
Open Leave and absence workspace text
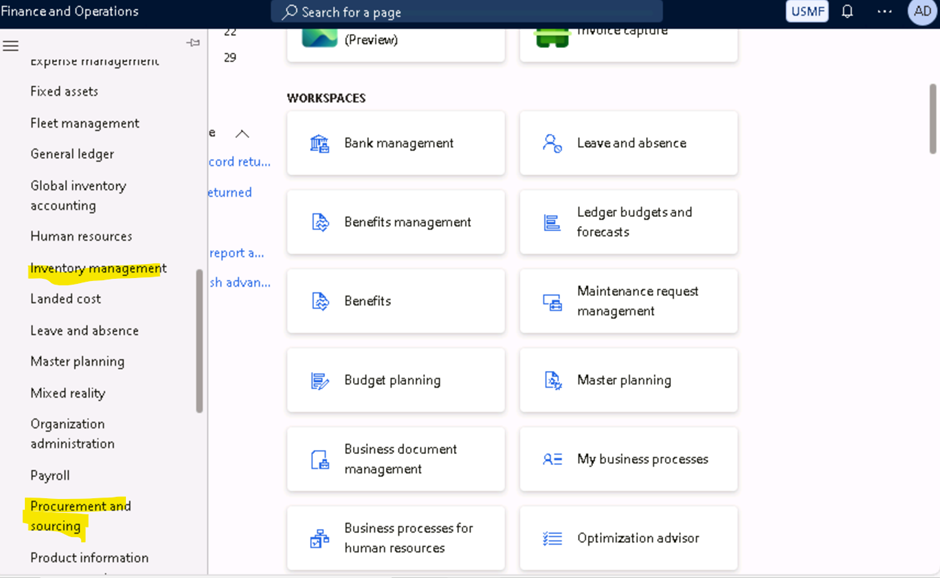tap(631, 143)
